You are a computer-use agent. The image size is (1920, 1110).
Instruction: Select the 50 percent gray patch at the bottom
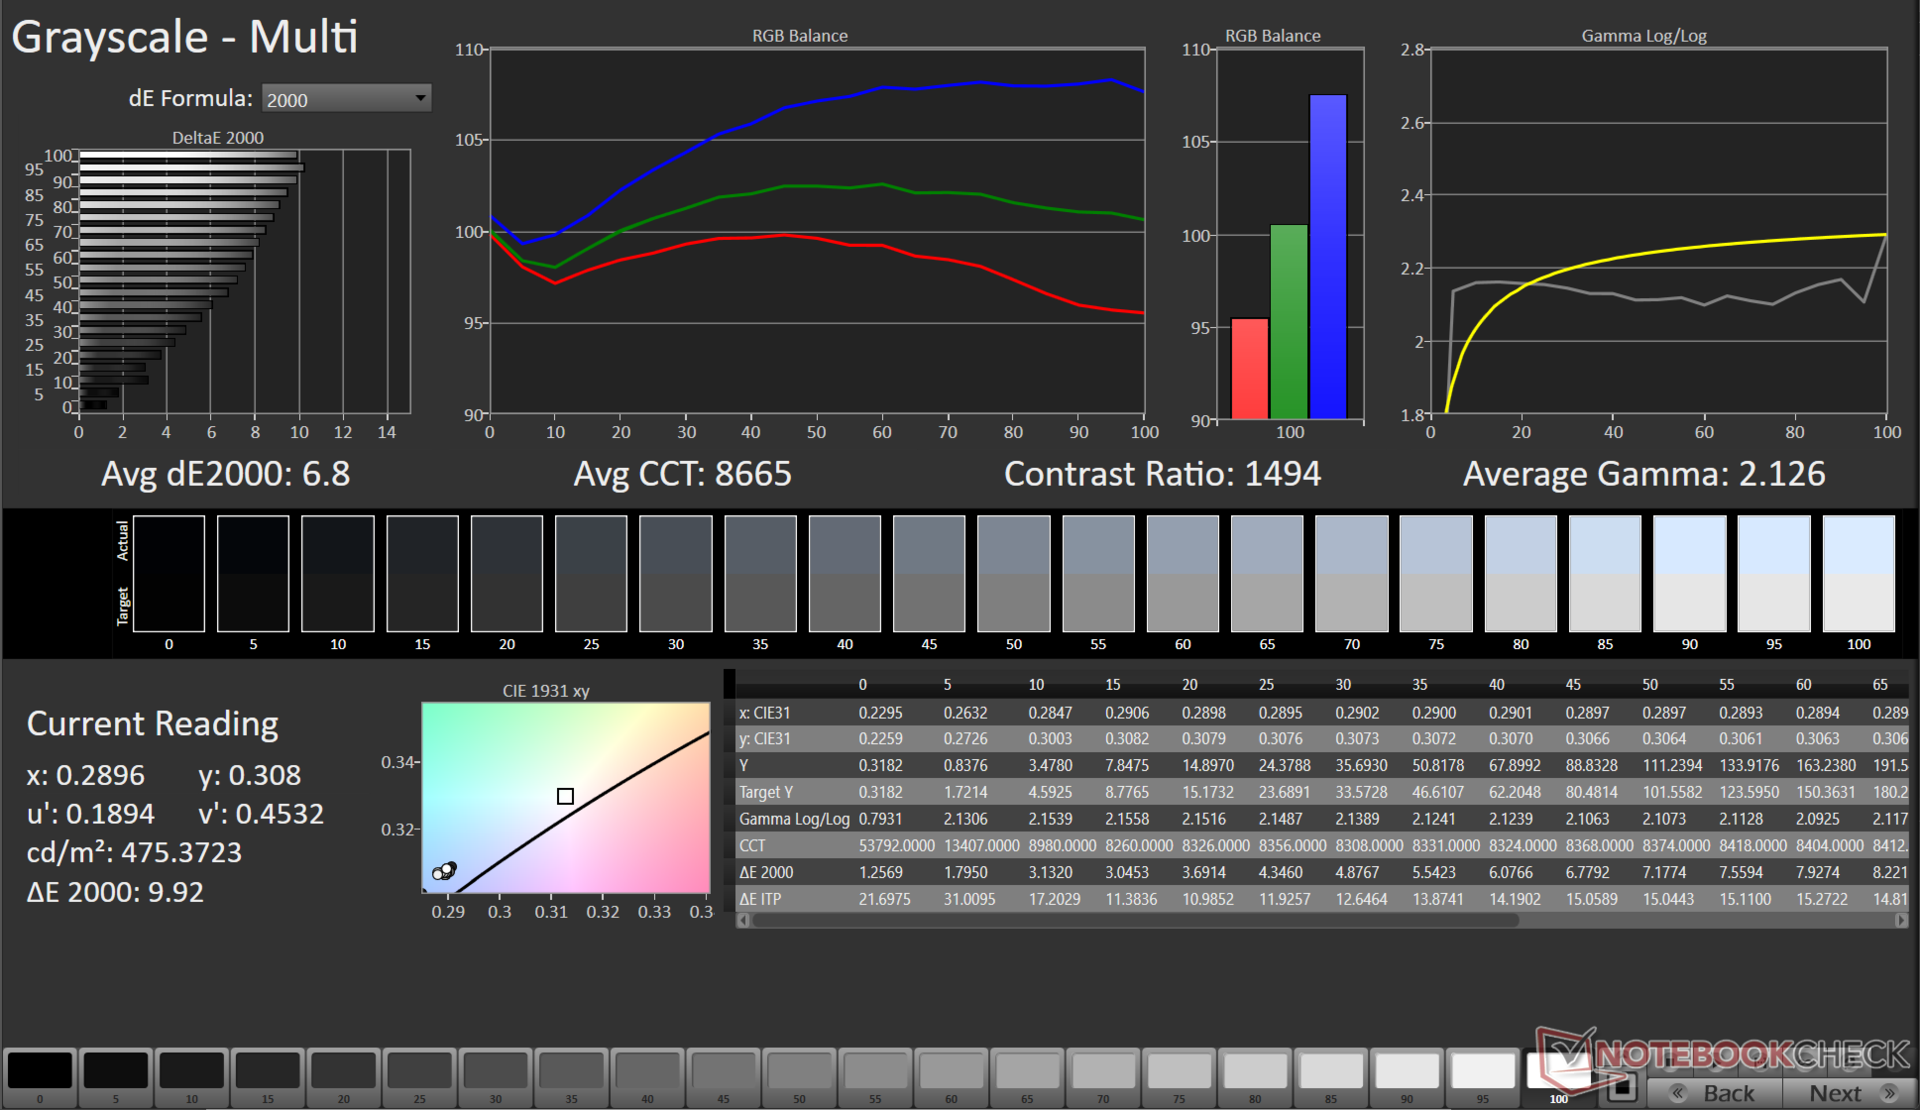pyautogui.click(x=800, y=1076)
